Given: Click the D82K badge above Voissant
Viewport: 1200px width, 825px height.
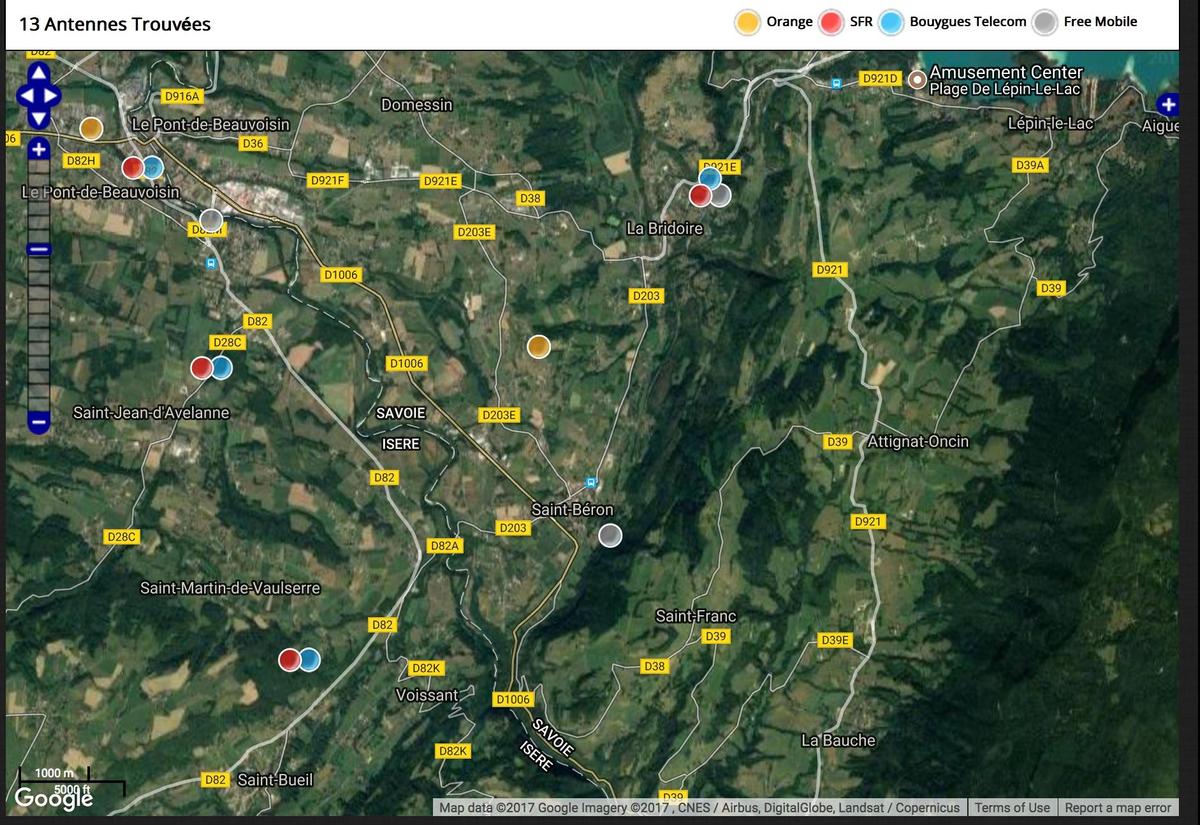Looking at the screenshot, I should (x=427, y=668).
